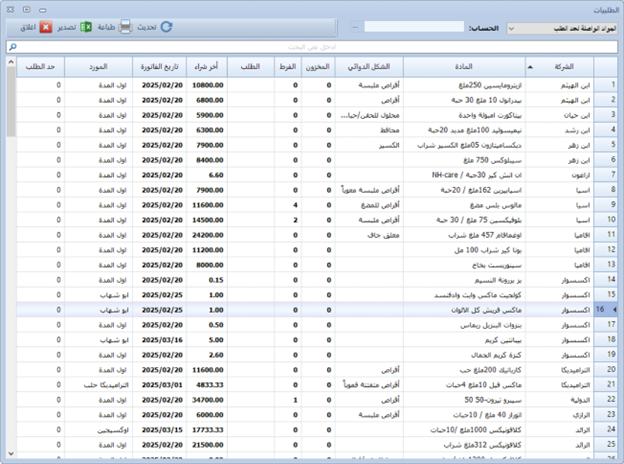Image resolution: width=624 pixels, height=464 pixels.
Task: Click excess value 2 in row 10
Action: [x=288, y=220]
